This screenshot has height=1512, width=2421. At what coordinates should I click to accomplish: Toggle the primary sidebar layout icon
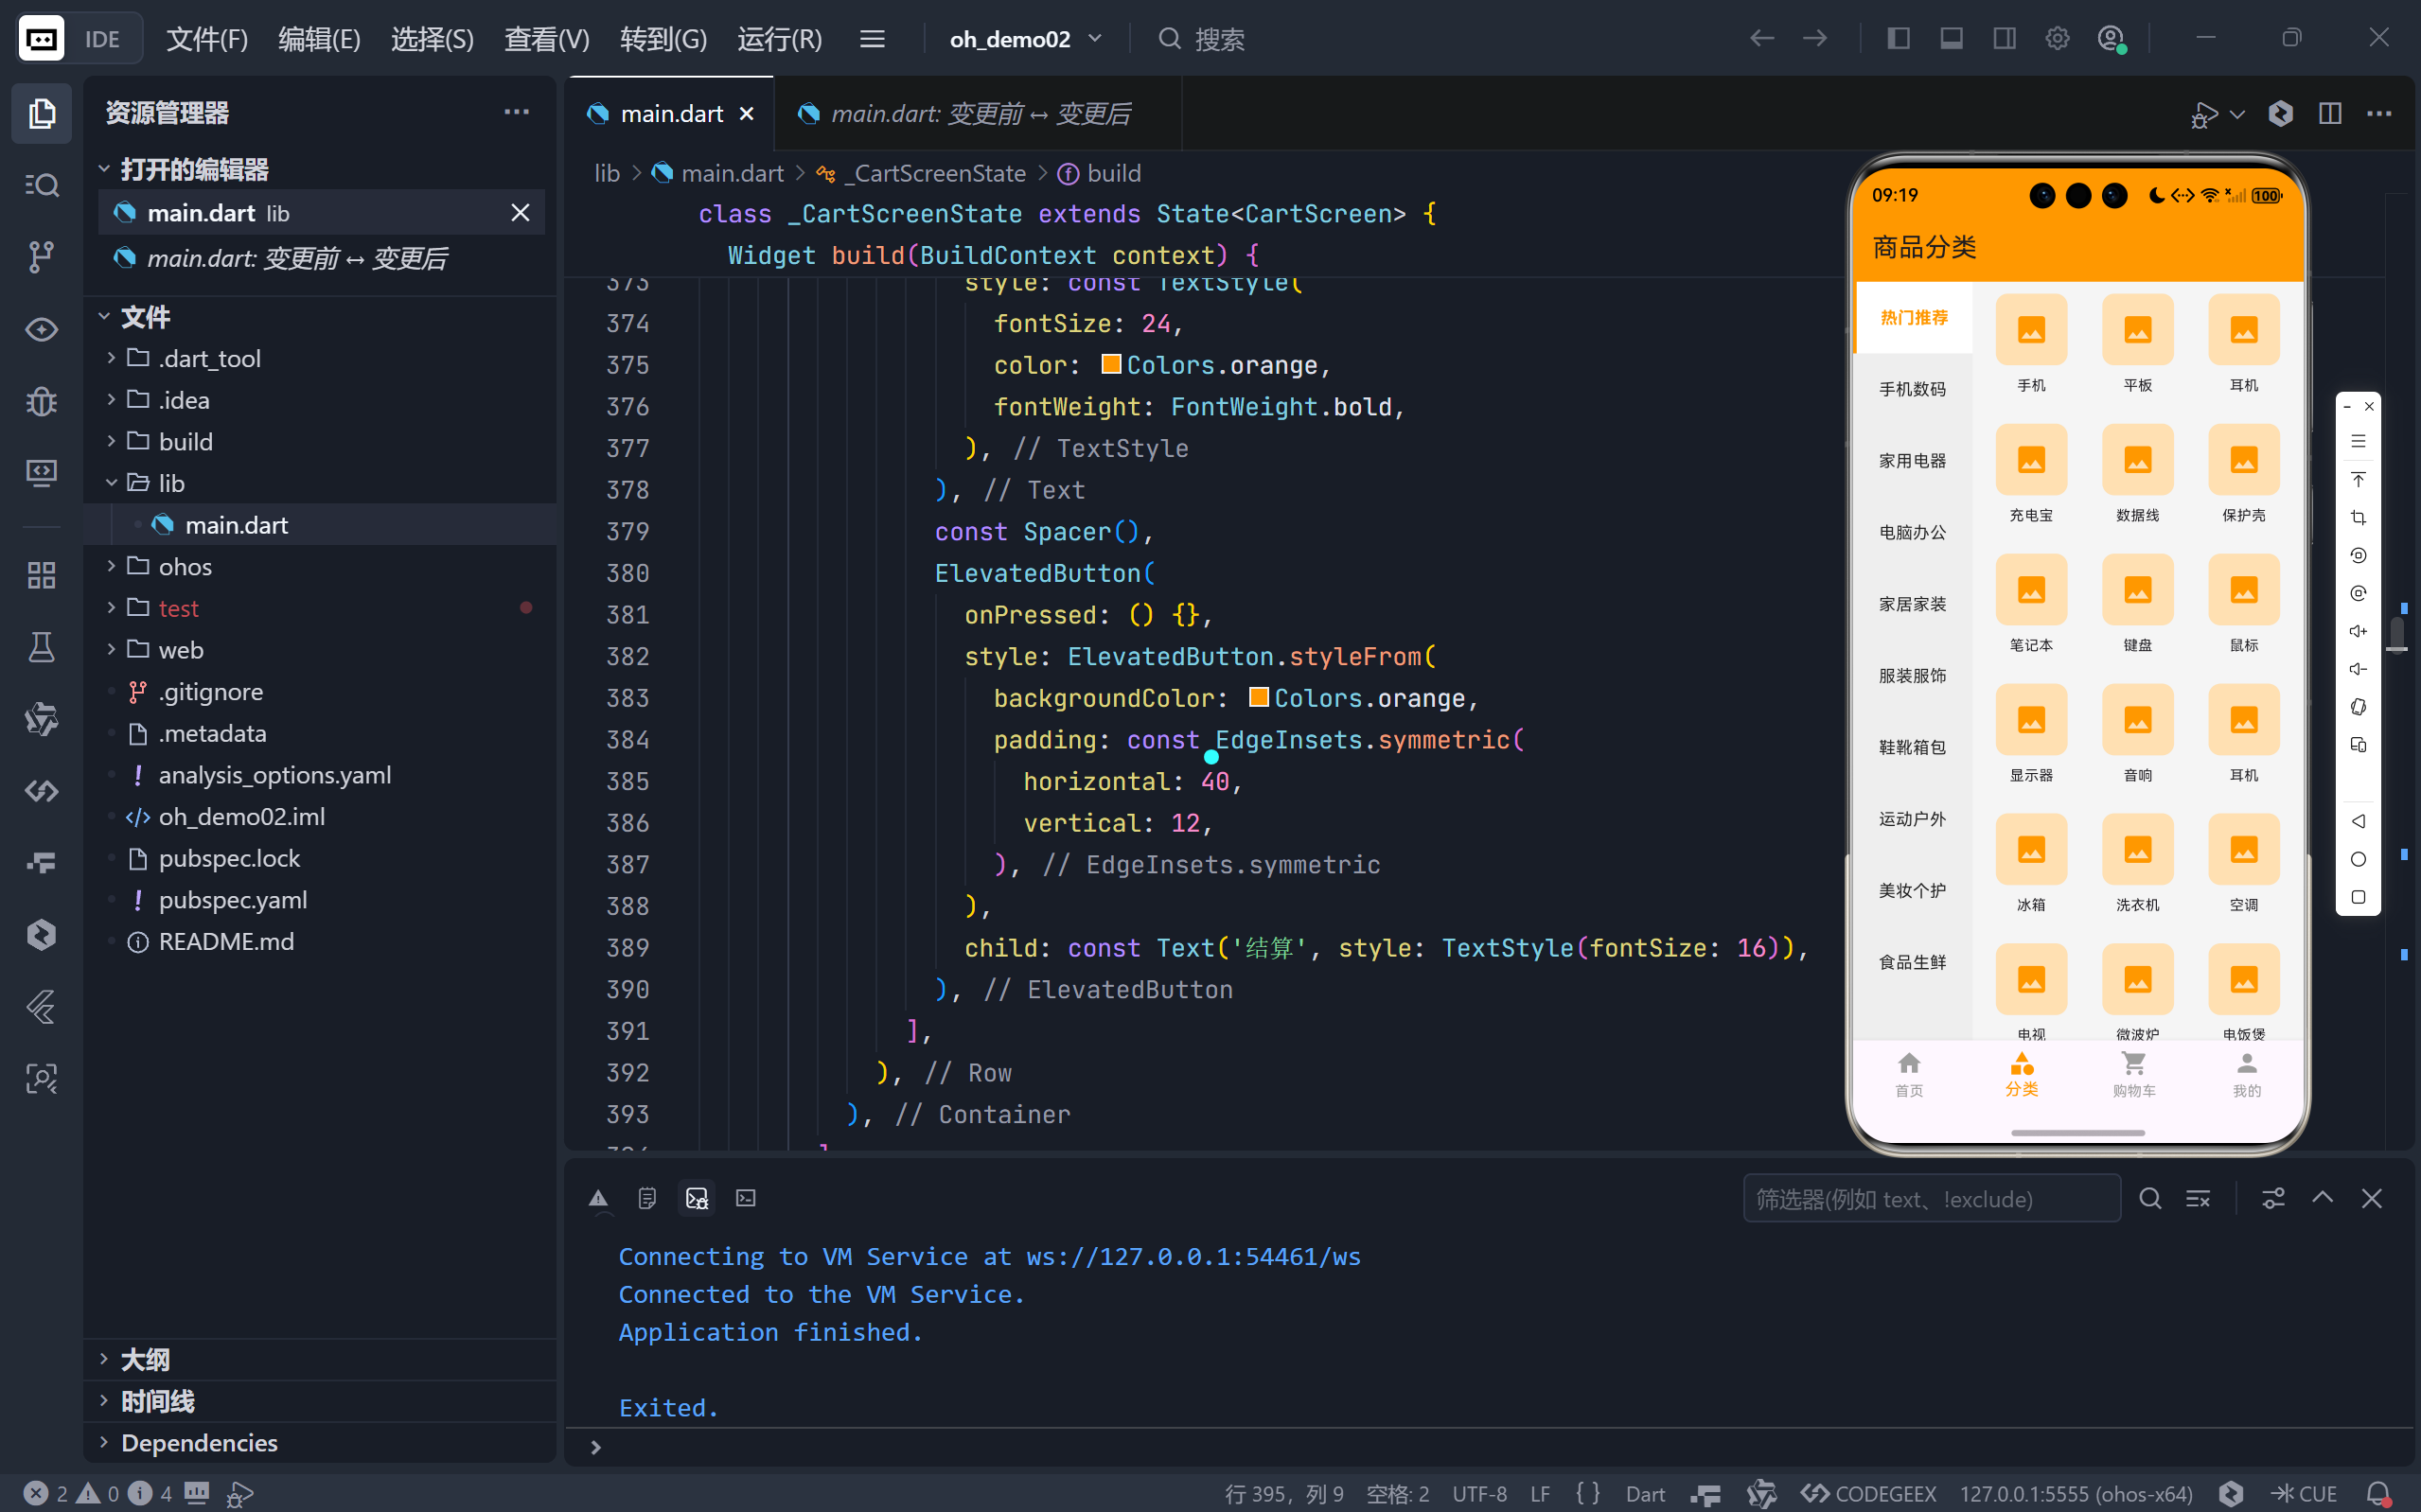click(1898, 38)
